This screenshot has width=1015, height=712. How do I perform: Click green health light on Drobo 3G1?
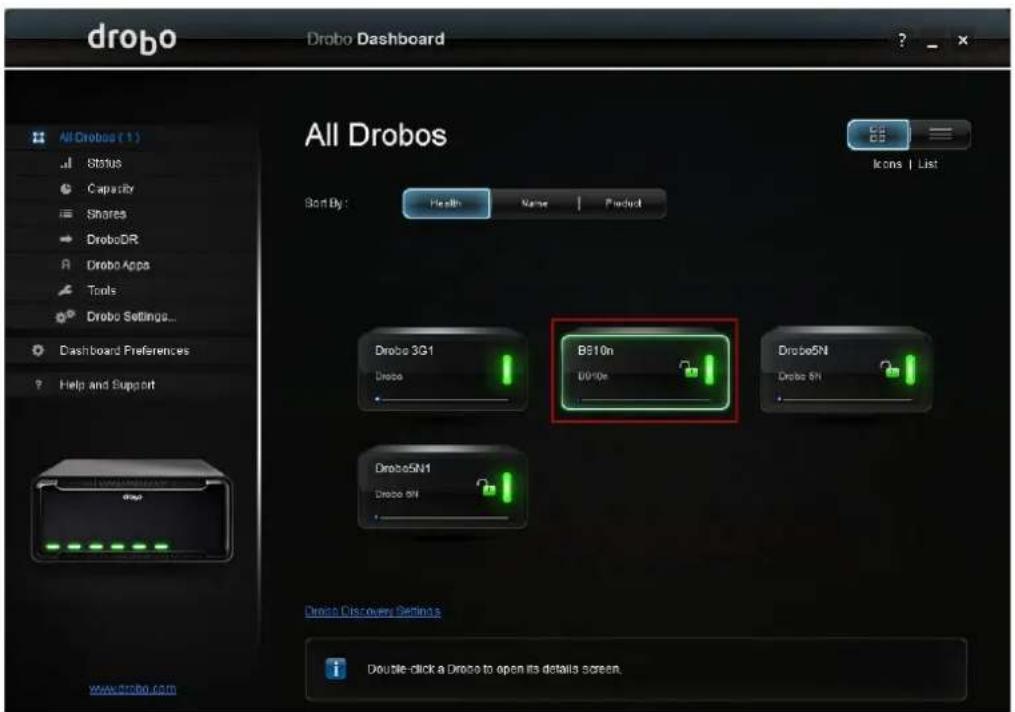click(x=507, y=369)
